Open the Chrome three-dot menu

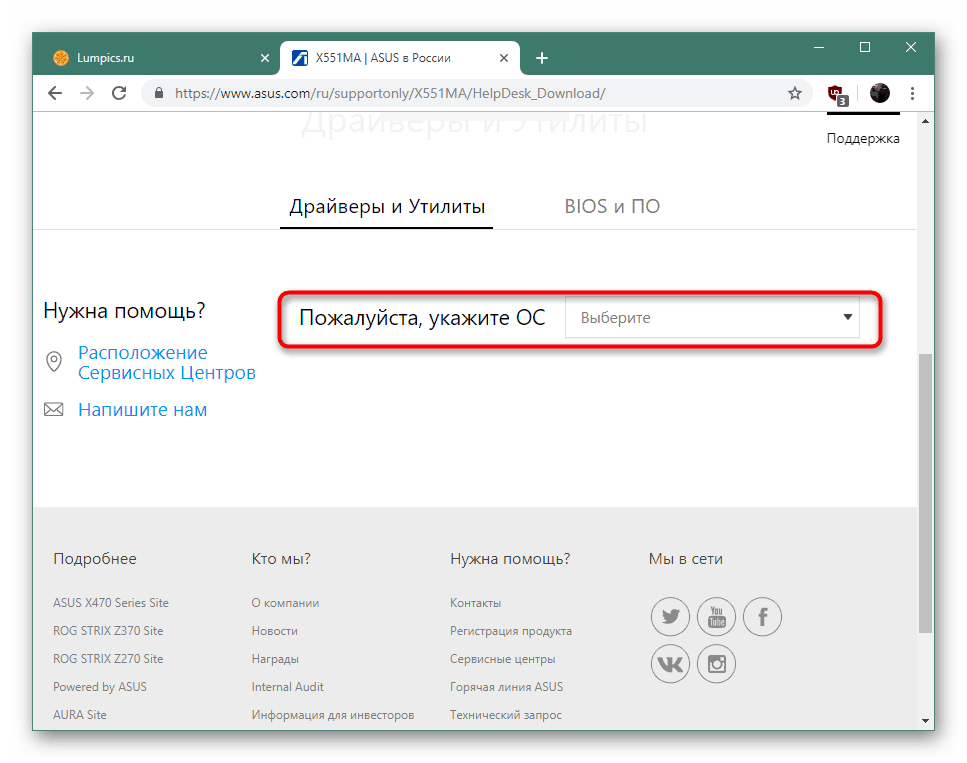click(x=912, y=93)
